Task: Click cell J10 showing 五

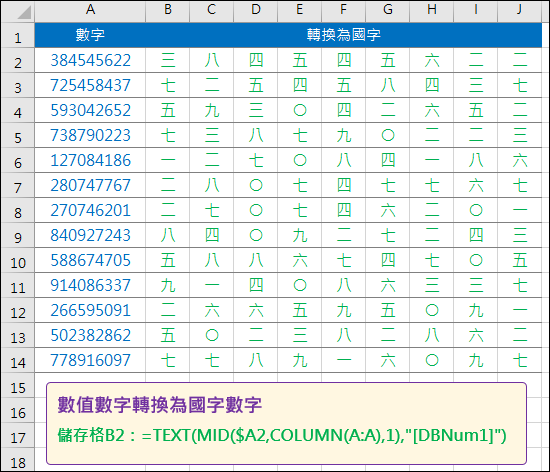Action: [x=519, y=260]
